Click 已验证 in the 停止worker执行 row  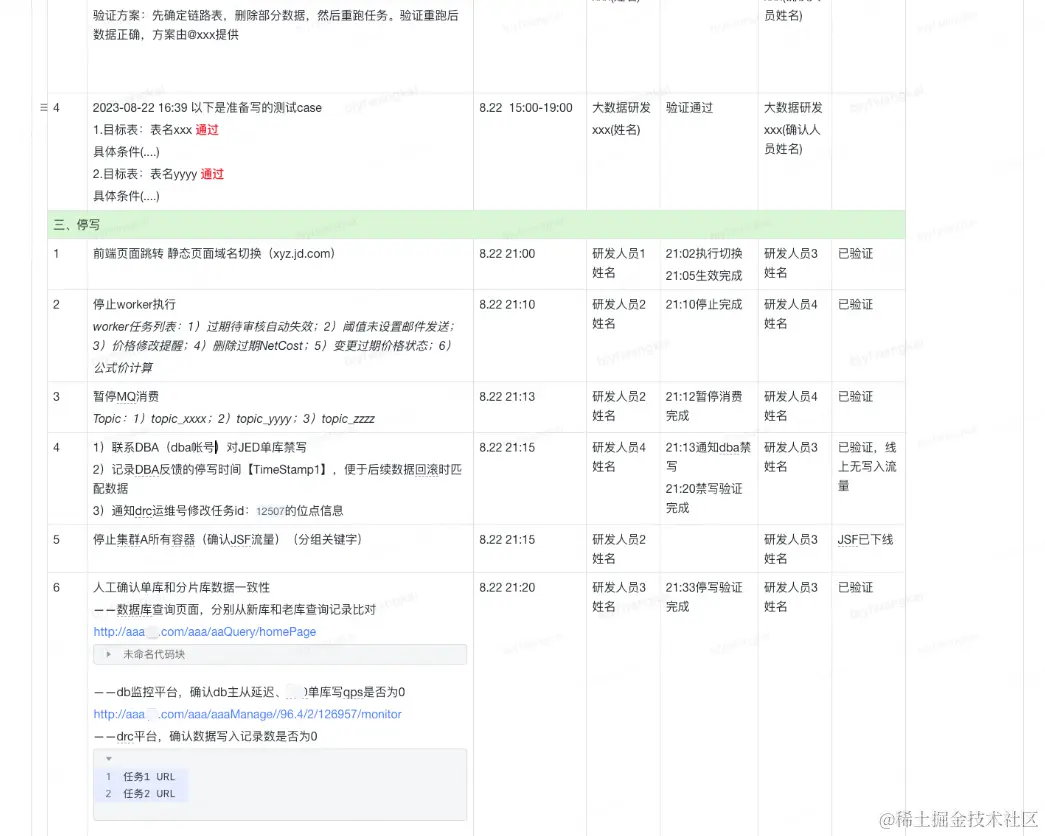pyautogui.click(x=855, y=304)
